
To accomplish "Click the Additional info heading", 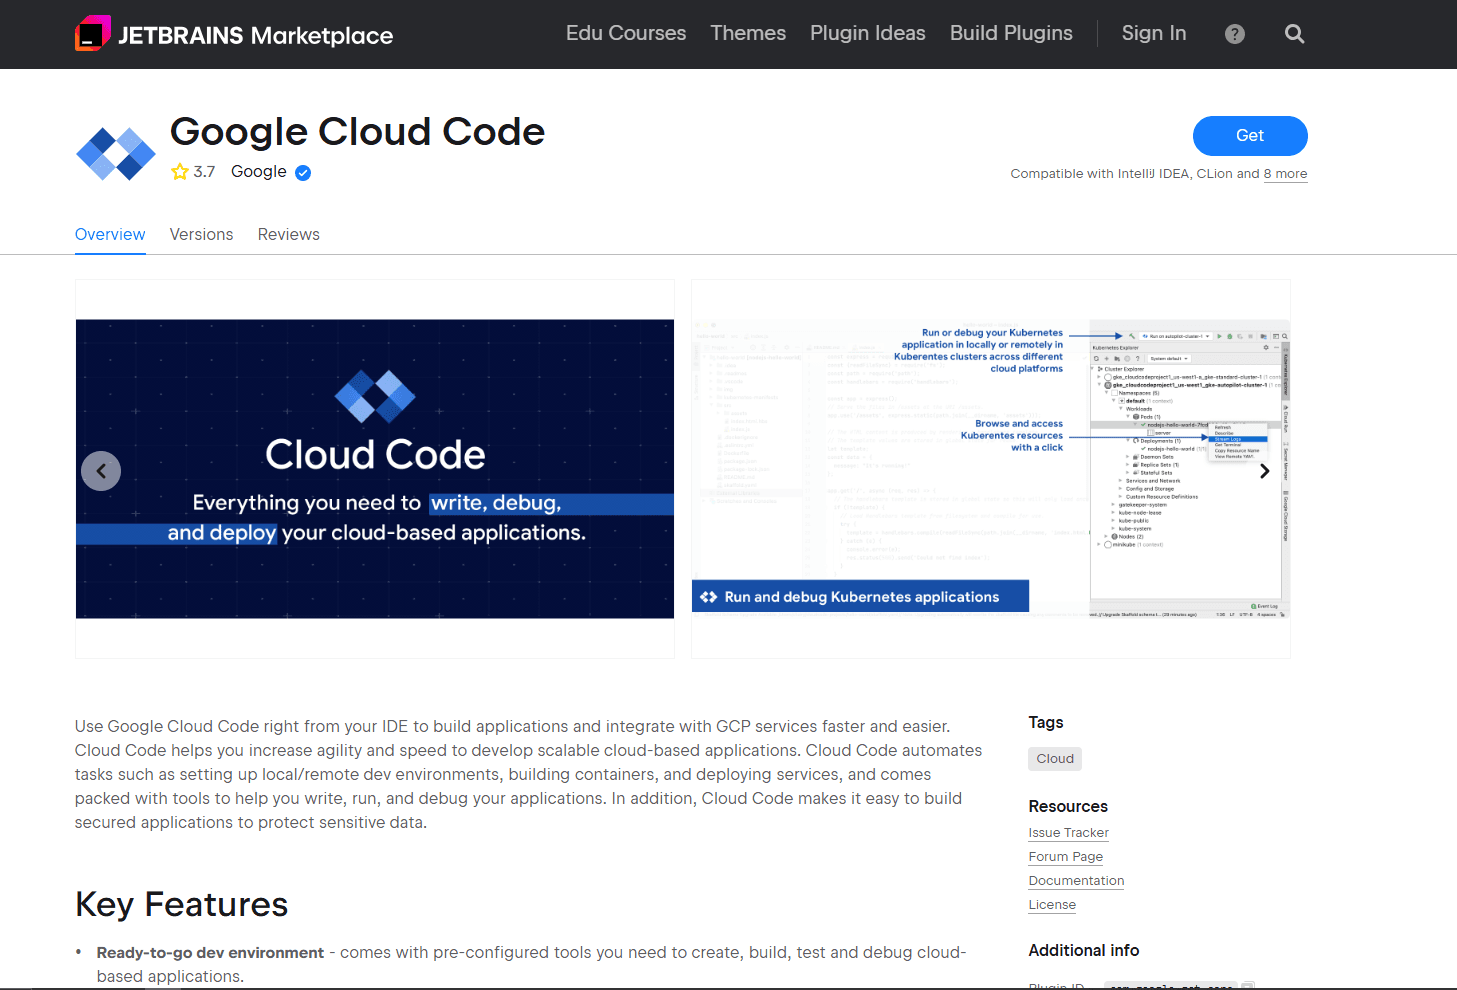I will pos(1084,950).
